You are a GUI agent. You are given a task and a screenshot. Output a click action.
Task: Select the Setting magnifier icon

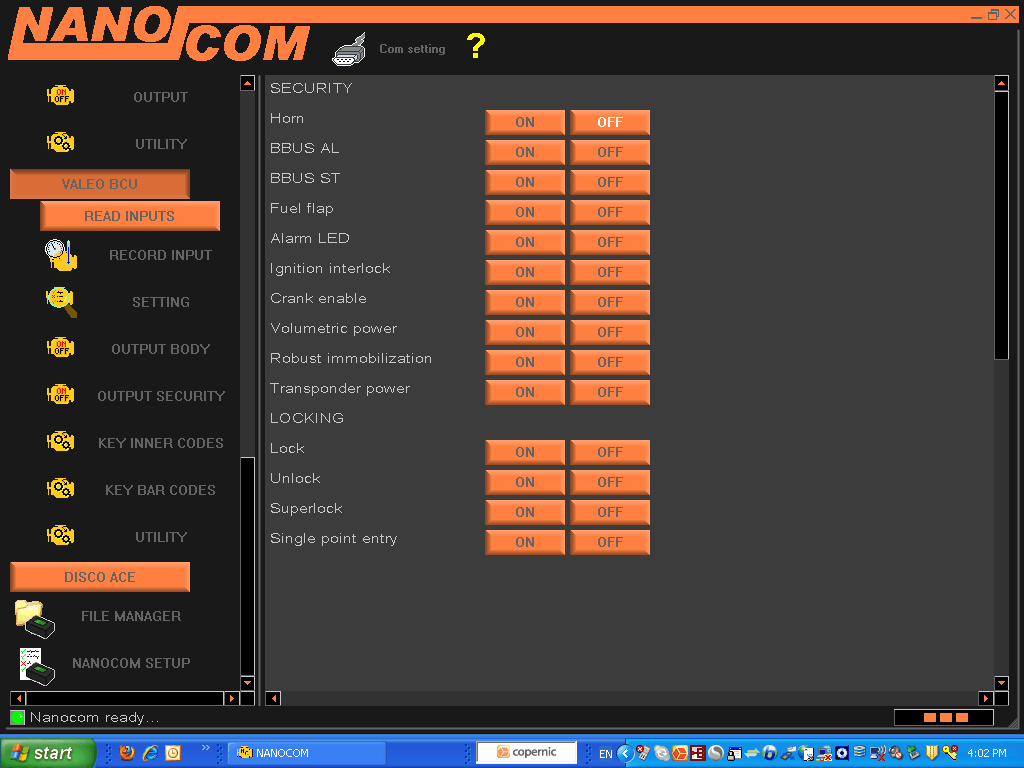pos(61,301)
